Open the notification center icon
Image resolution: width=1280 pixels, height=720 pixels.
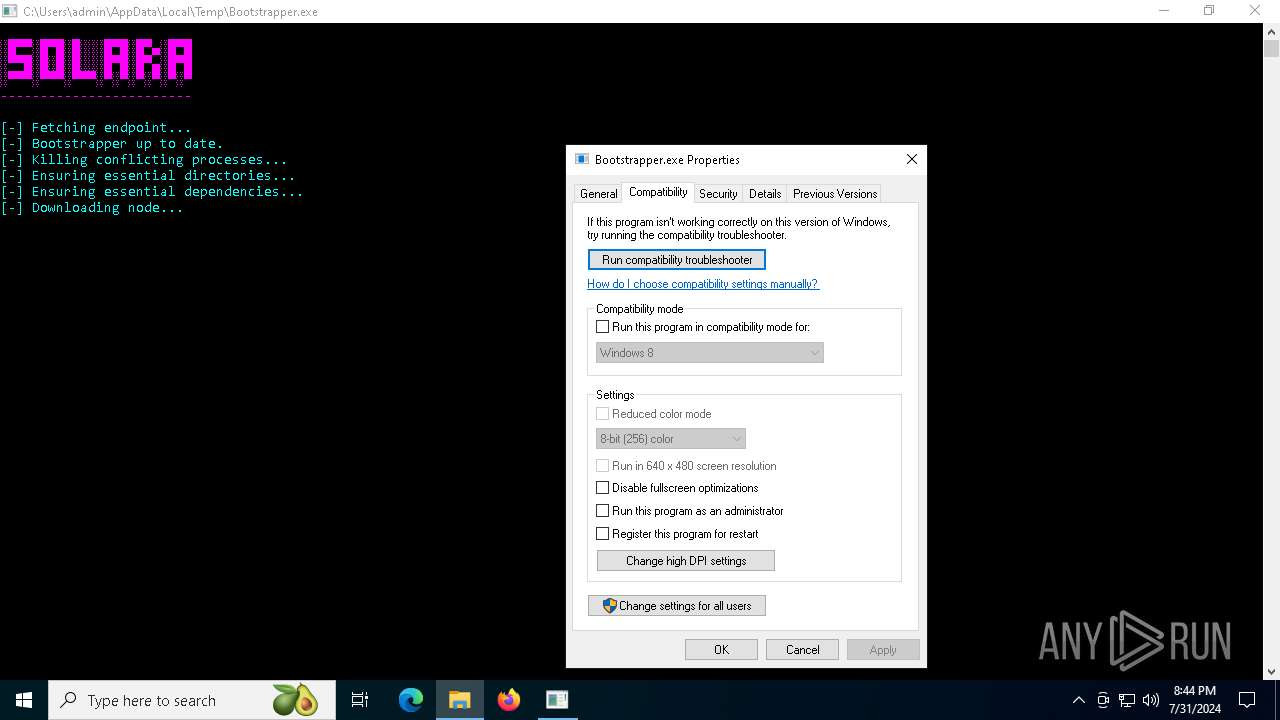click(1247, 700)
